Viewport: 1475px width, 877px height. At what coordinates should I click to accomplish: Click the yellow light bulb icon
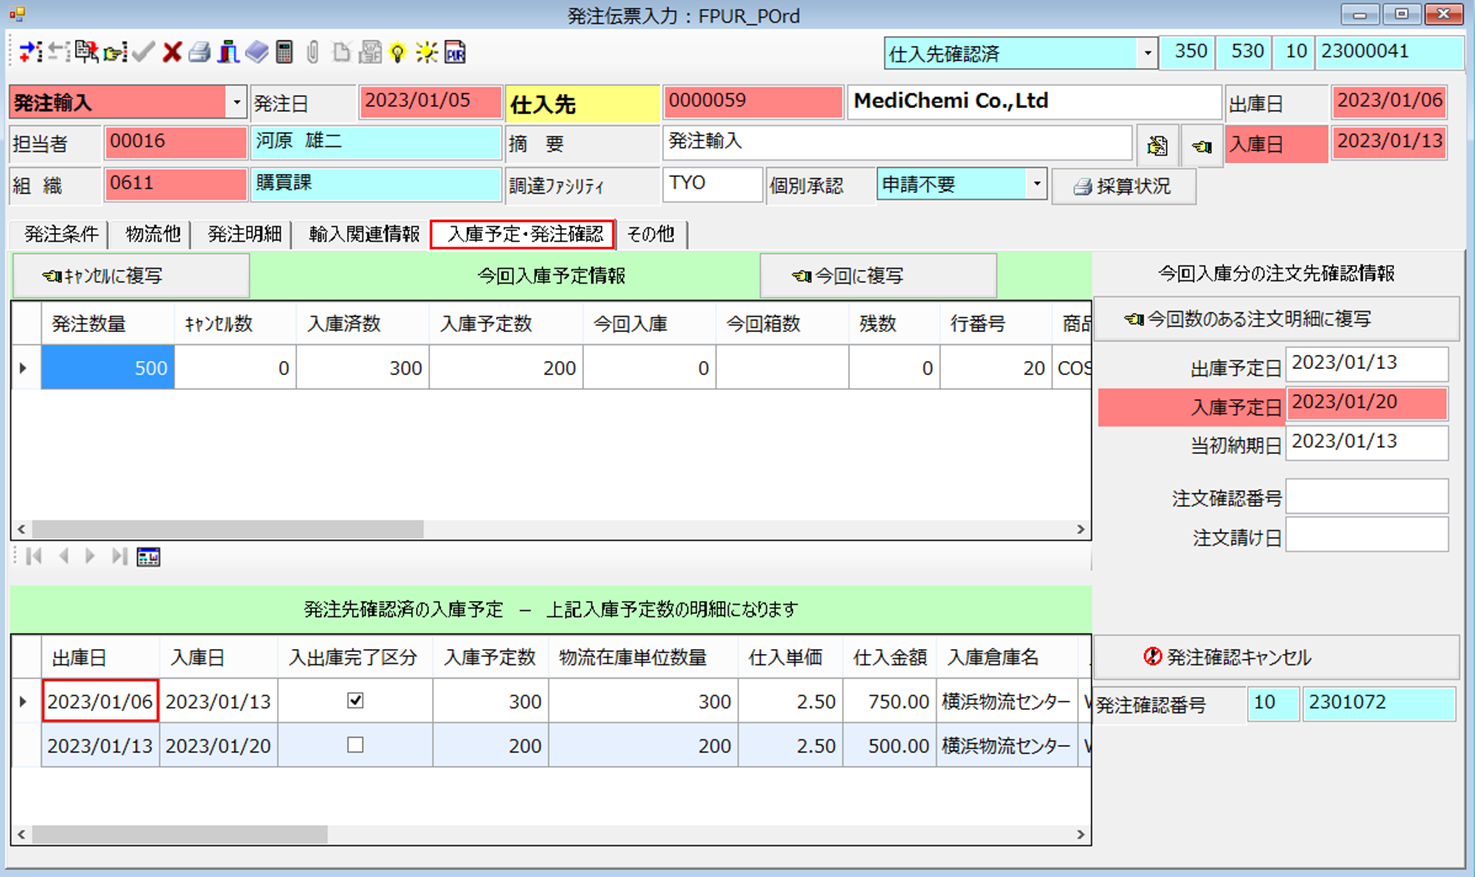(x=398, y=52)
